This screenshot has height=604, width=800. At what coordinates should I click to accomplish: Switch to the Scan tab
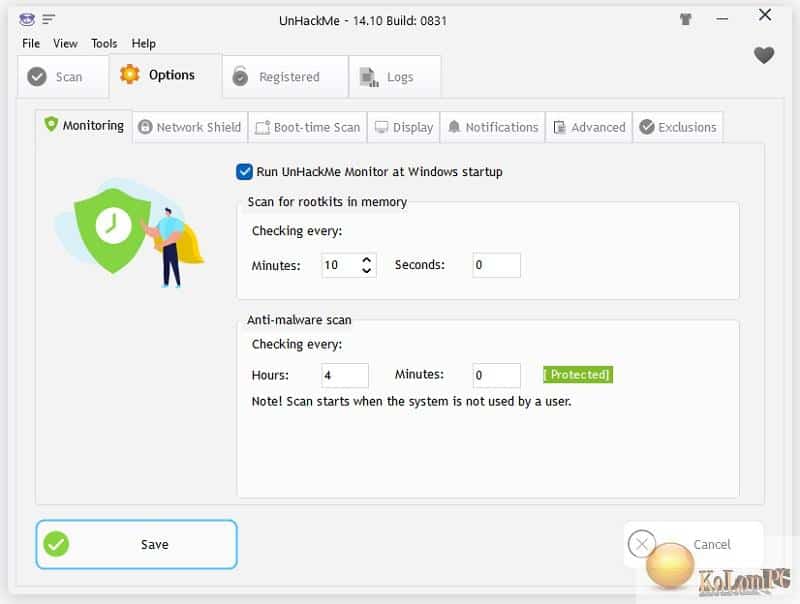[x=63, y=77]
